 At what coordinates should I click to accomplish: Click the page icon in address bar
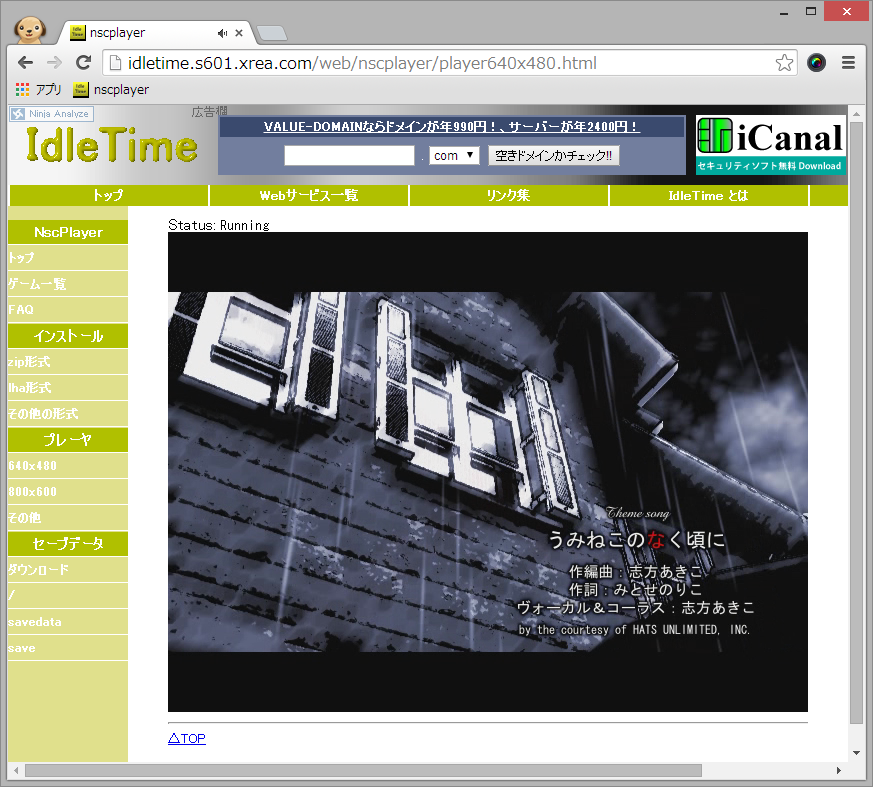(x=115, y=63)
